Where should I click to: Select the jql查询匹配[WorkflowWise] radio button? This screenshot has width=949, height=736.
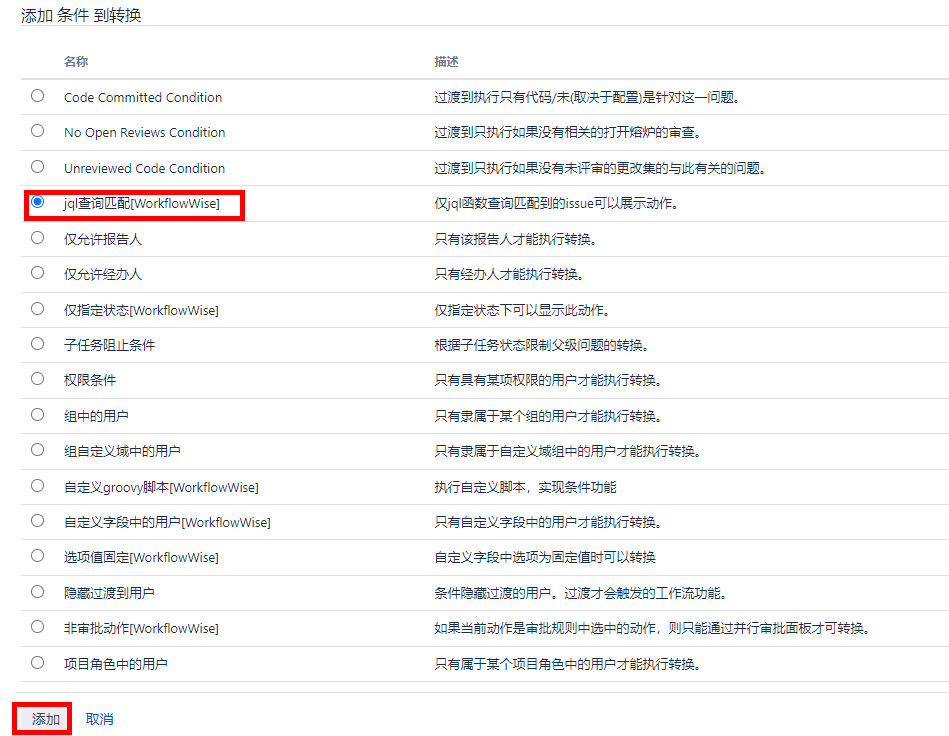point(38,202)
